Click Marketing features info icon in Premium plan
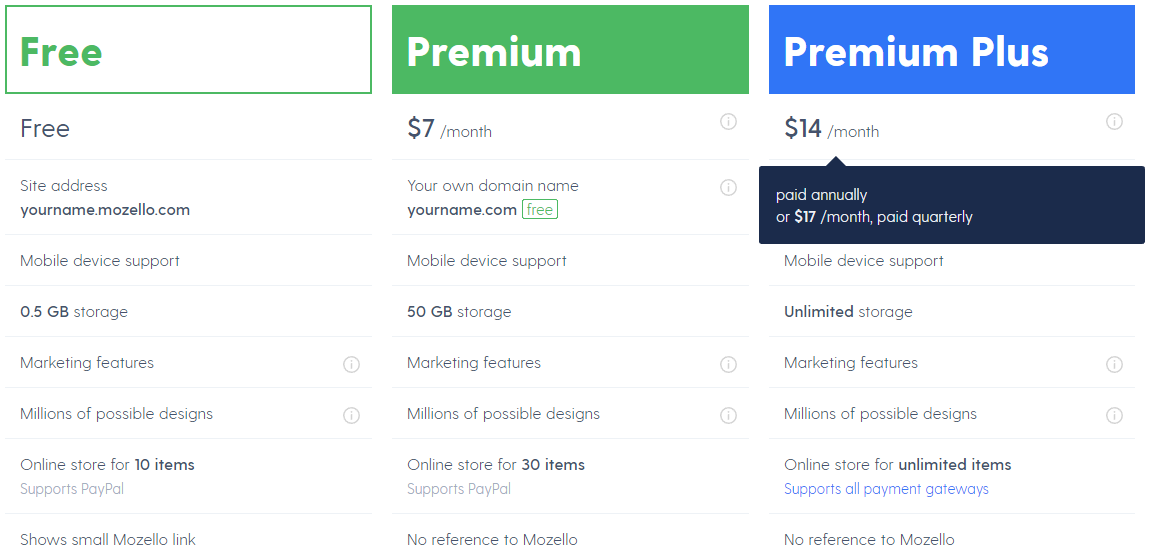The width and height of the screenshot is (1152, 554). click(728, 364)
